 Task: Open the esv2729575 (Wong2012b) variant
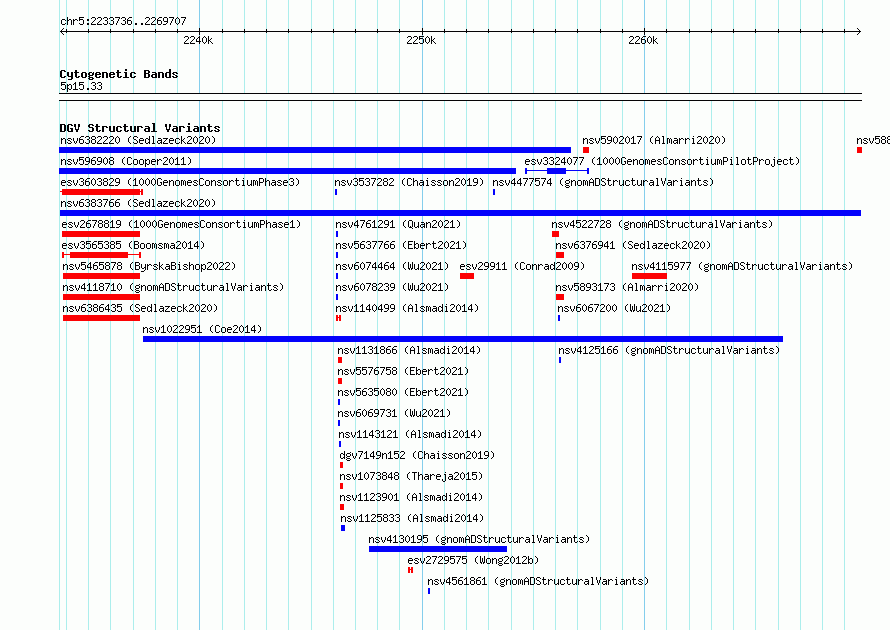coord(473,560)
